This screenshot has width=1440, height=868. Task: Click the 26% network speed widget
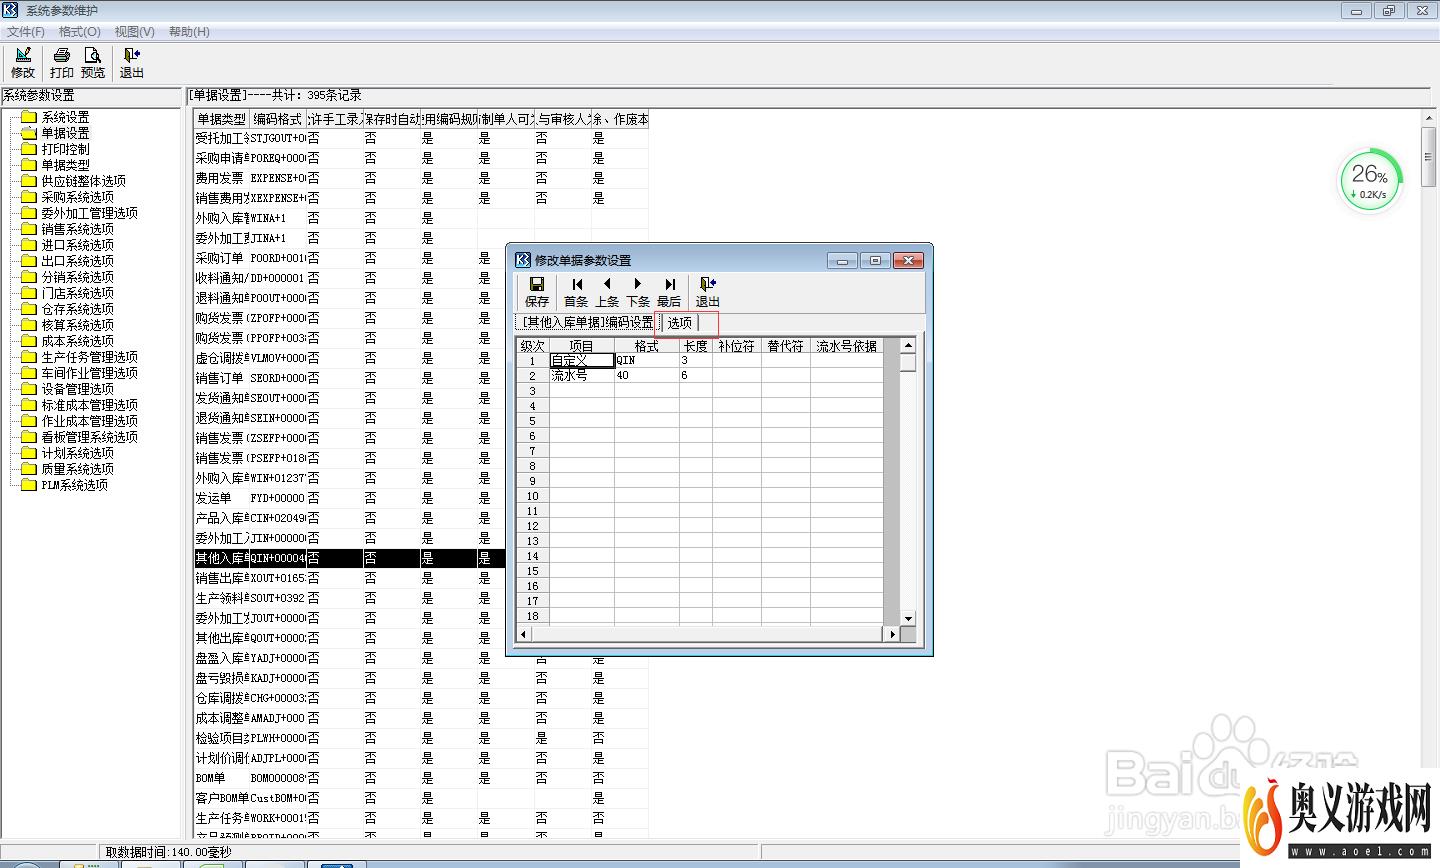click(1369, 183)
